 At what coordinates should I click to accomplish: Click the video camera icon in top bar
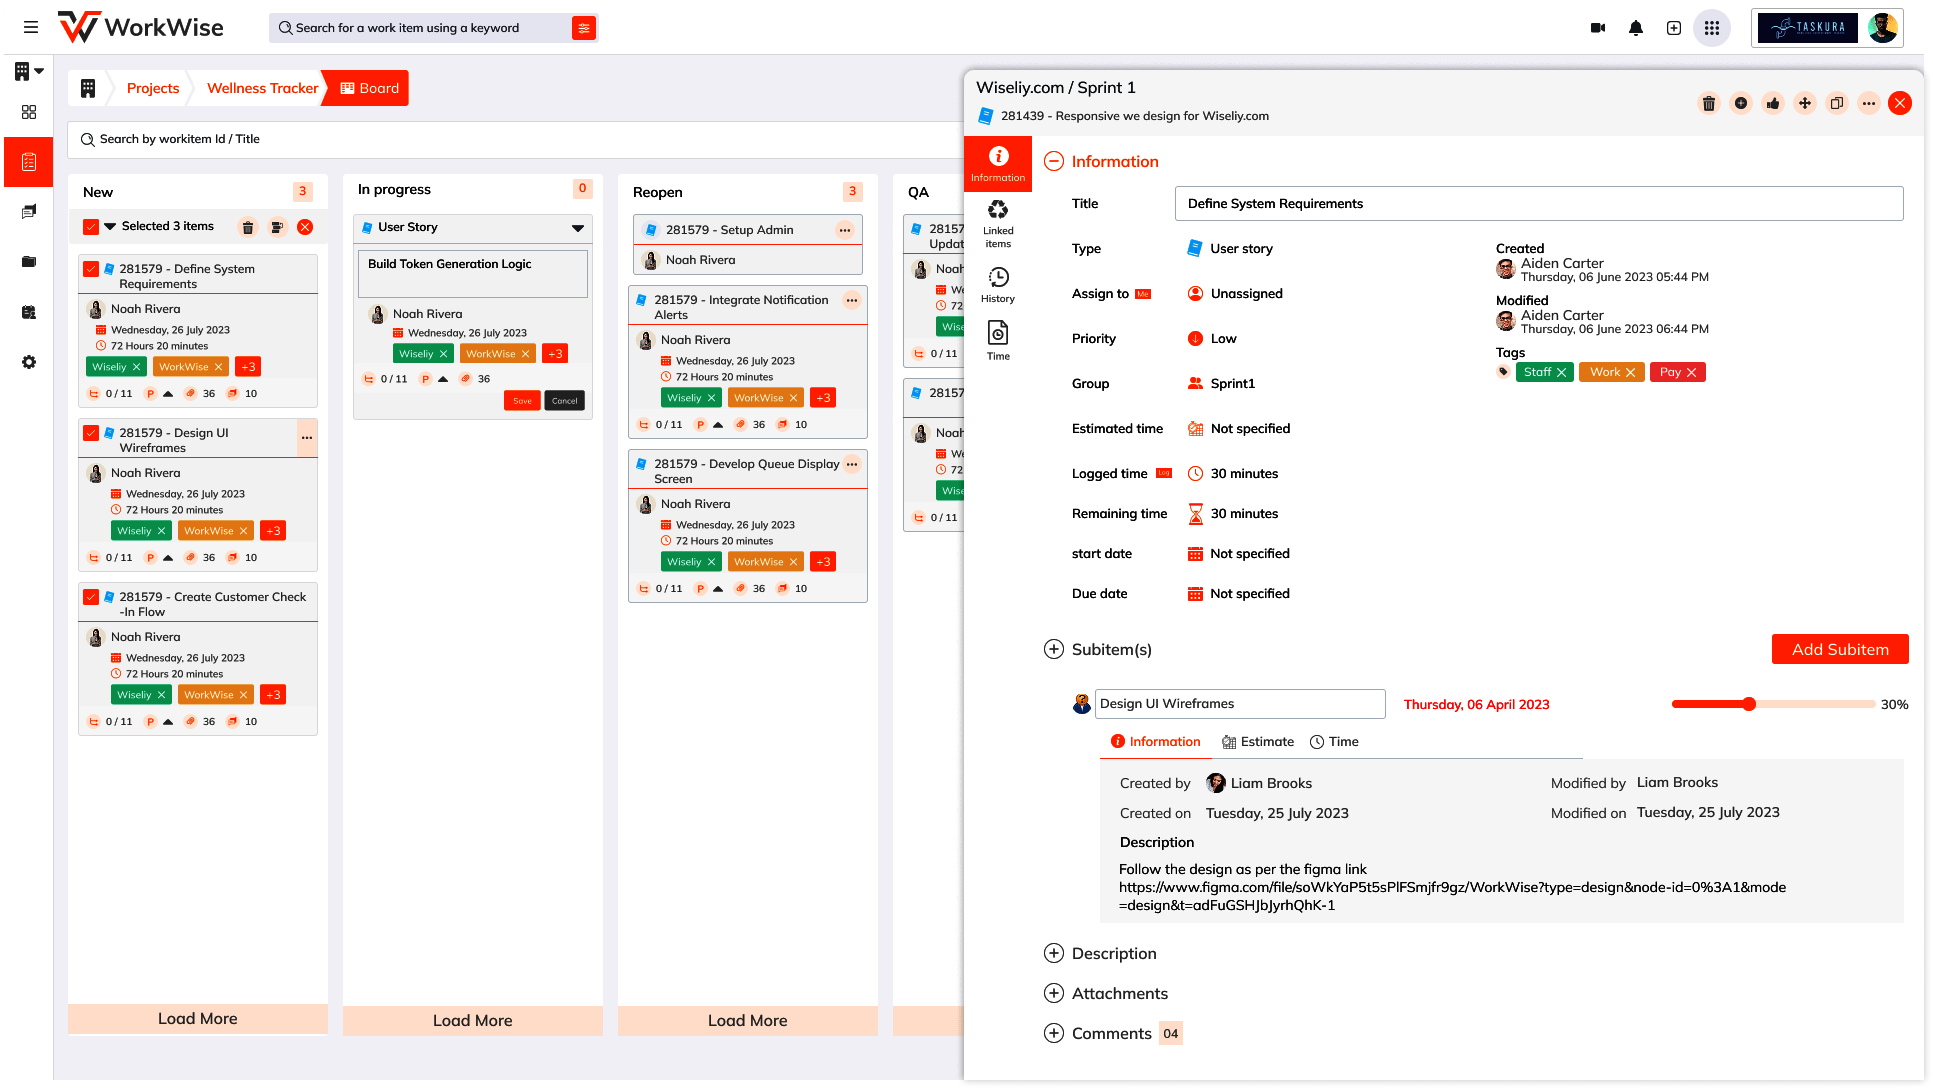coord(1598,28)
